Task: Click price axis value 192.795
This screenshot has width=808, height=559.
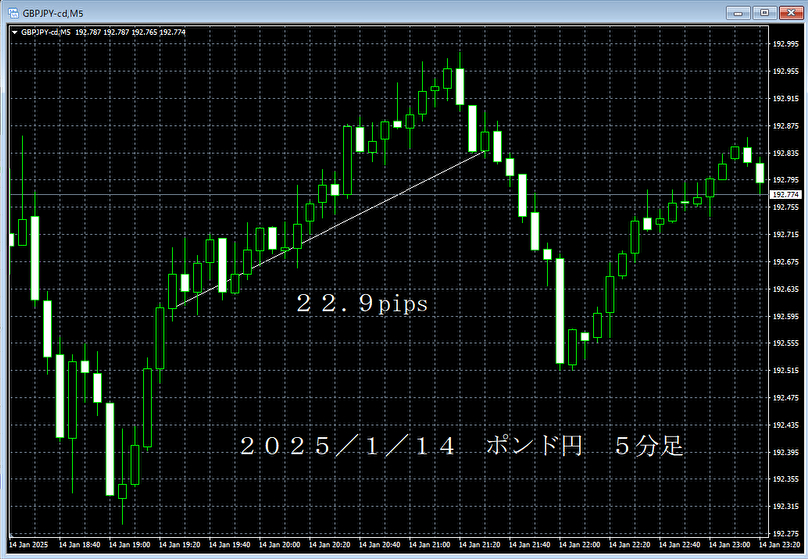Action: [x=786, y=180]
